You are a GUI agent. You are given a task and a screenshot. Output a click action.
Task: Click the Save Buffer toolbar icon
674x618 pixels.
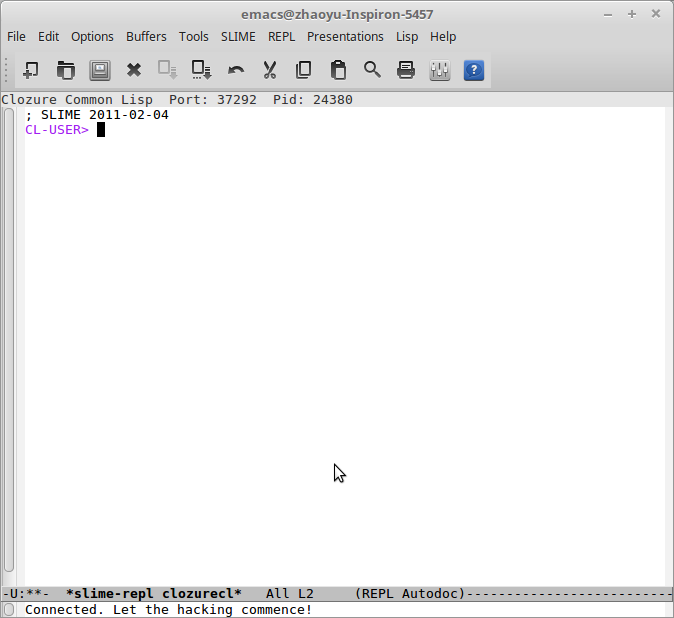point(100,70)
